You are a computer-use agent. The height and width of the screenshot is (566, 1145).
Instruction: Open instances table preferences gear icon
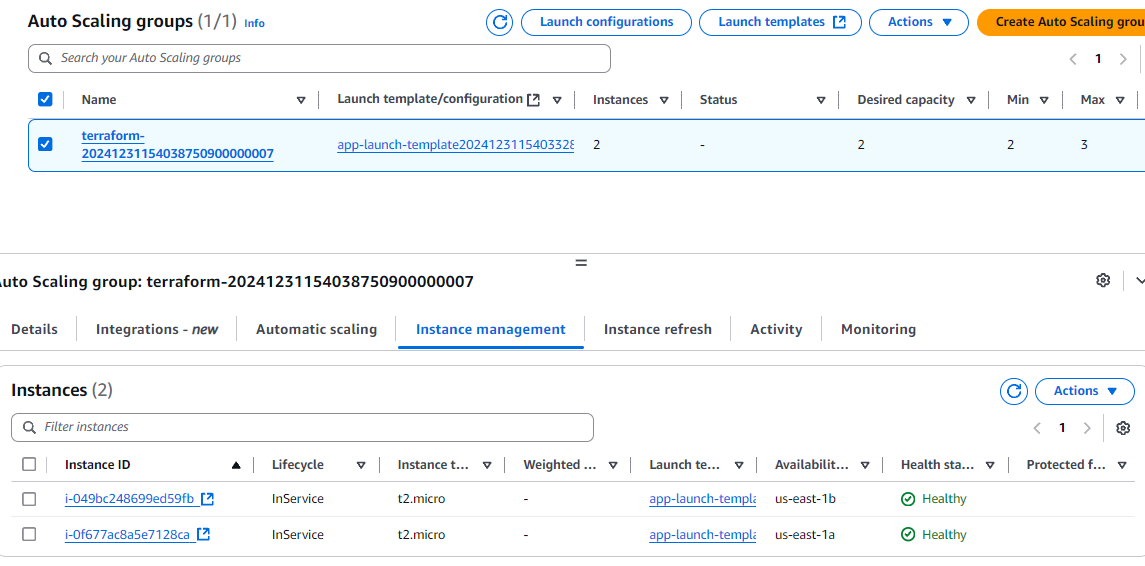[x=1123, y=428]
